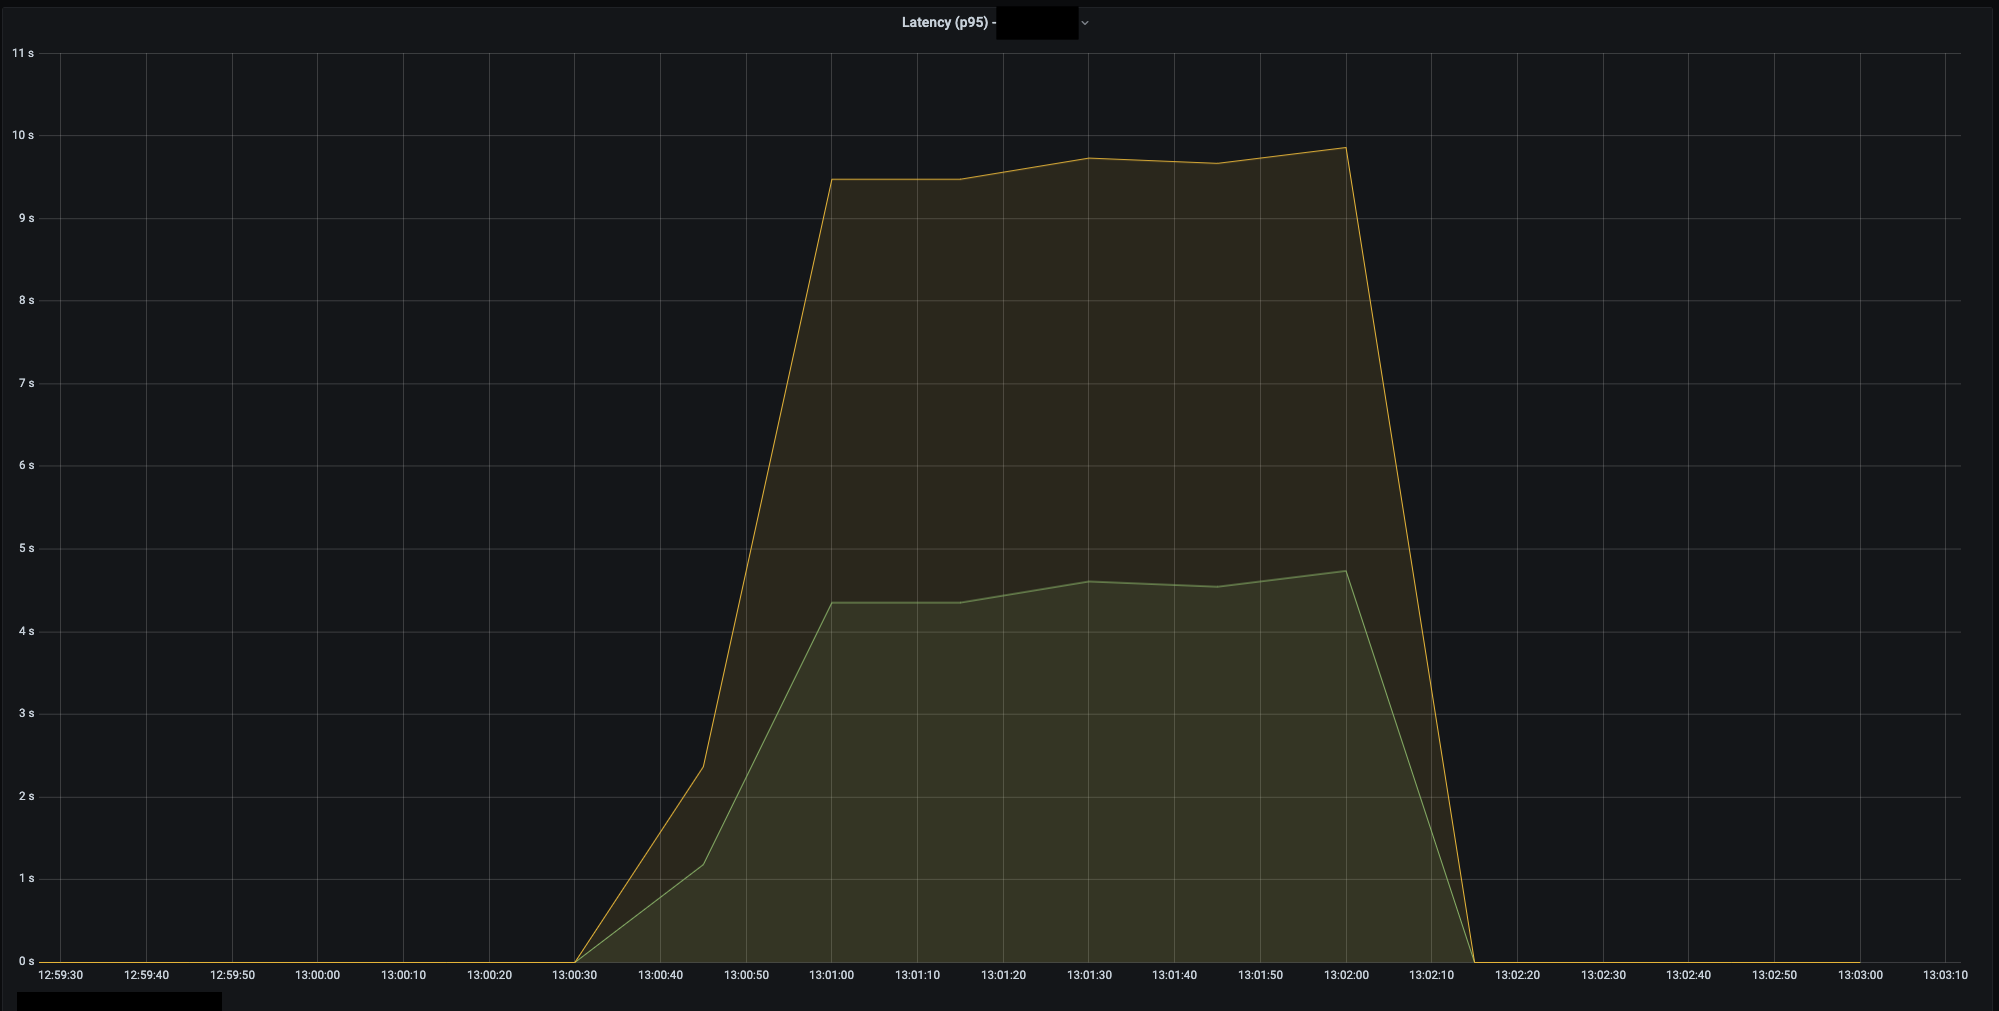Select the 12:59:30 time axis label
Viewport: 1999px width, 1011px height.
61,975
